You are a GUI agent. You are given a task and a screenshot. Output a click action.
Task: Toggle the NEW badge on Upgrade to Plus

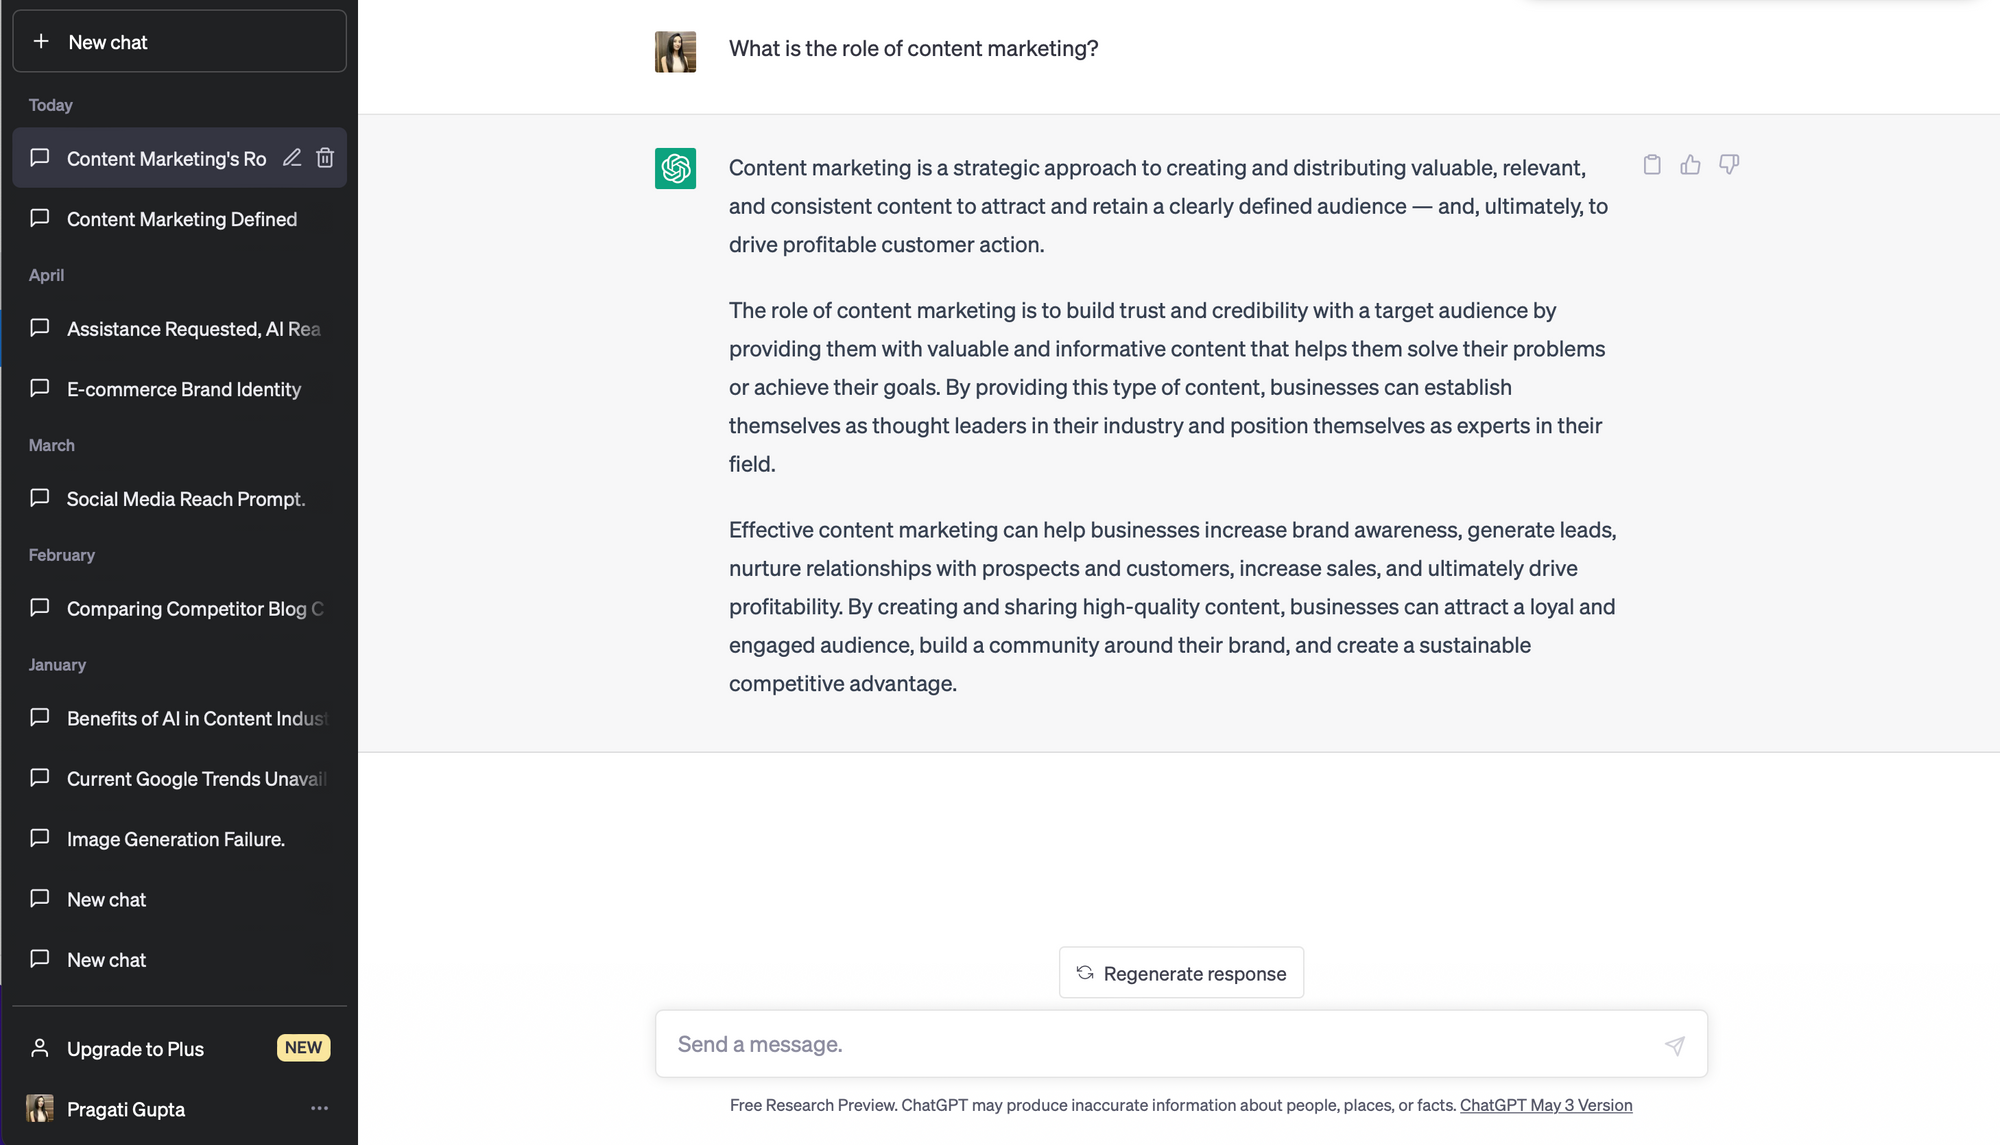304,1048
